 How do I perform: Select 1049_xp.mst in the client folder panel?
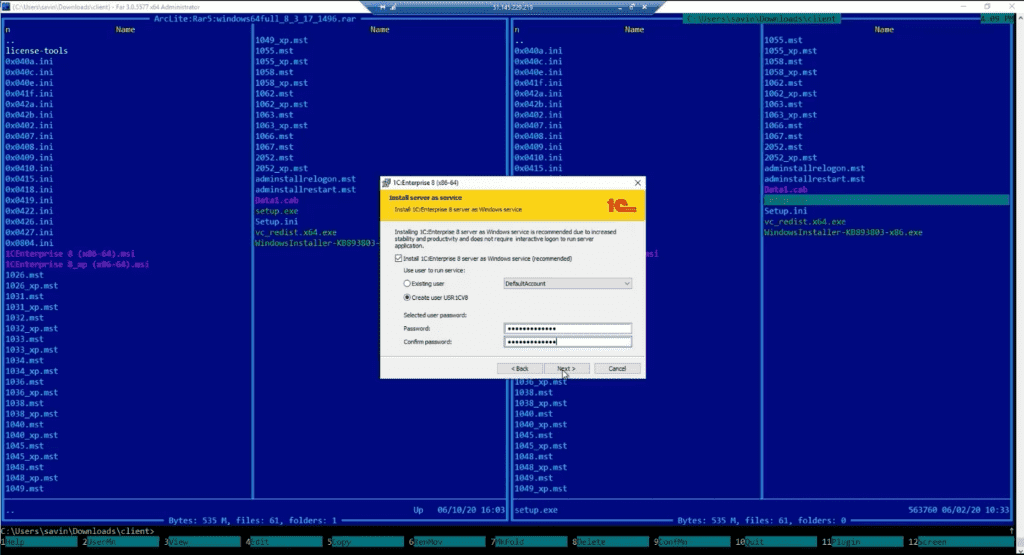coord(541,488)
